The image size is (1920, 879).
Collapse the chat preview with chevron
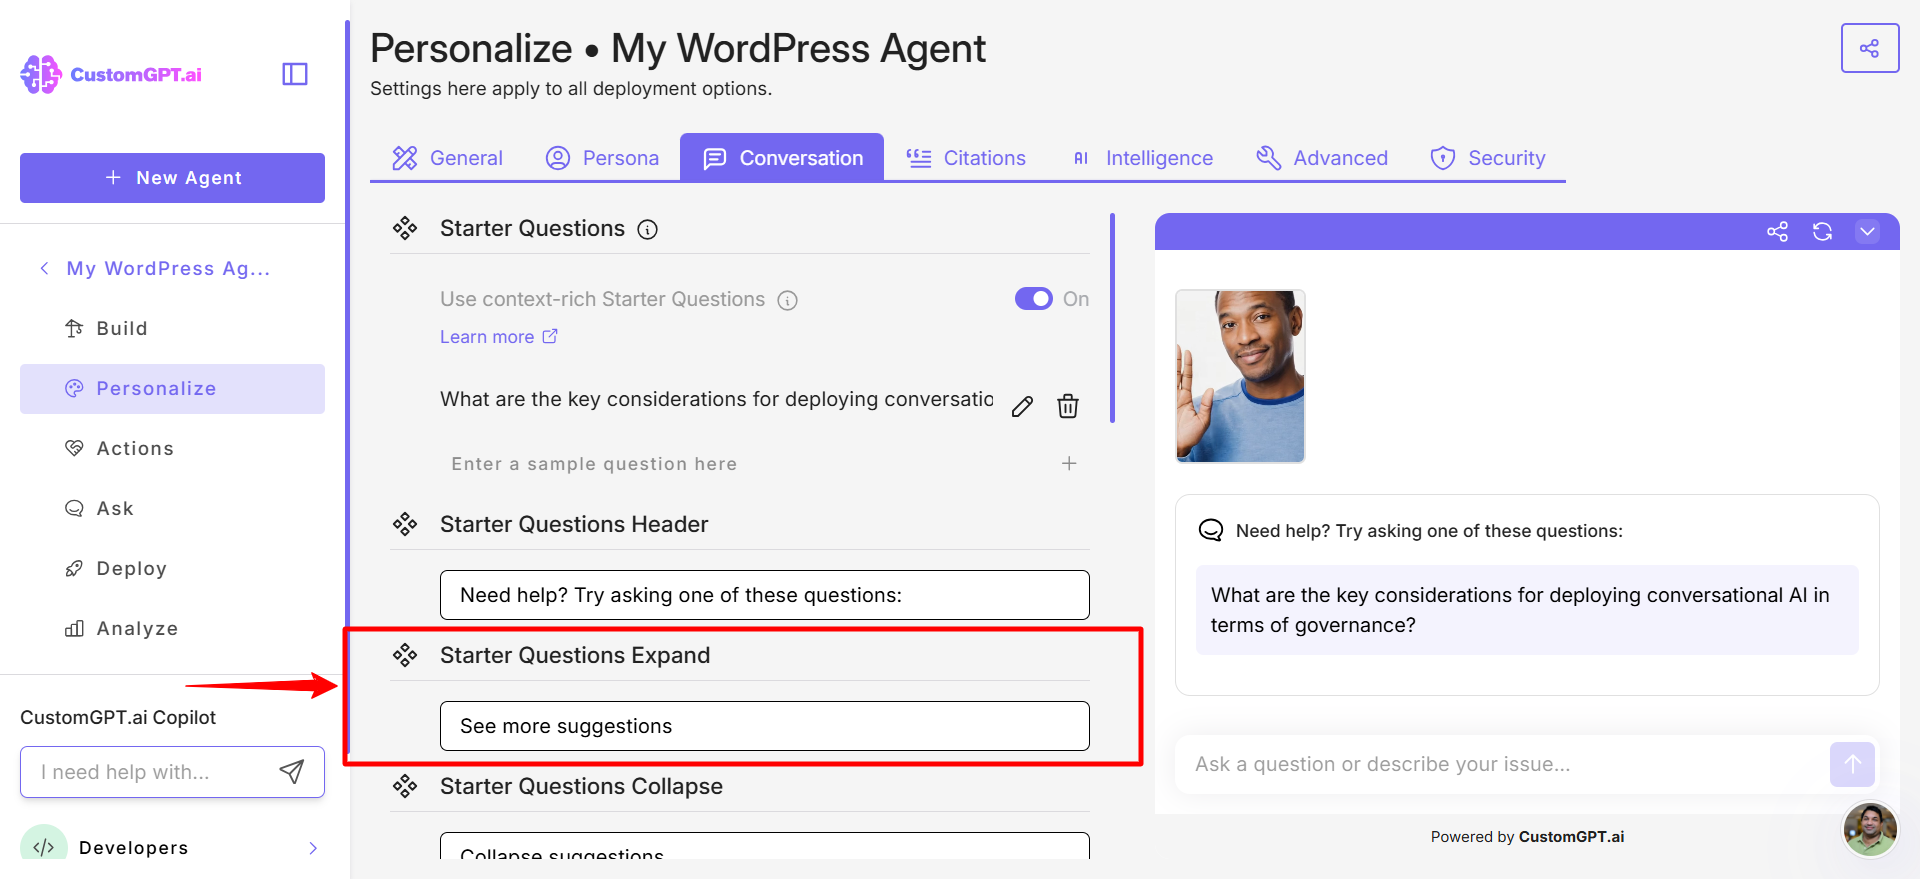pyautogui.click(x=1867, y=232)
